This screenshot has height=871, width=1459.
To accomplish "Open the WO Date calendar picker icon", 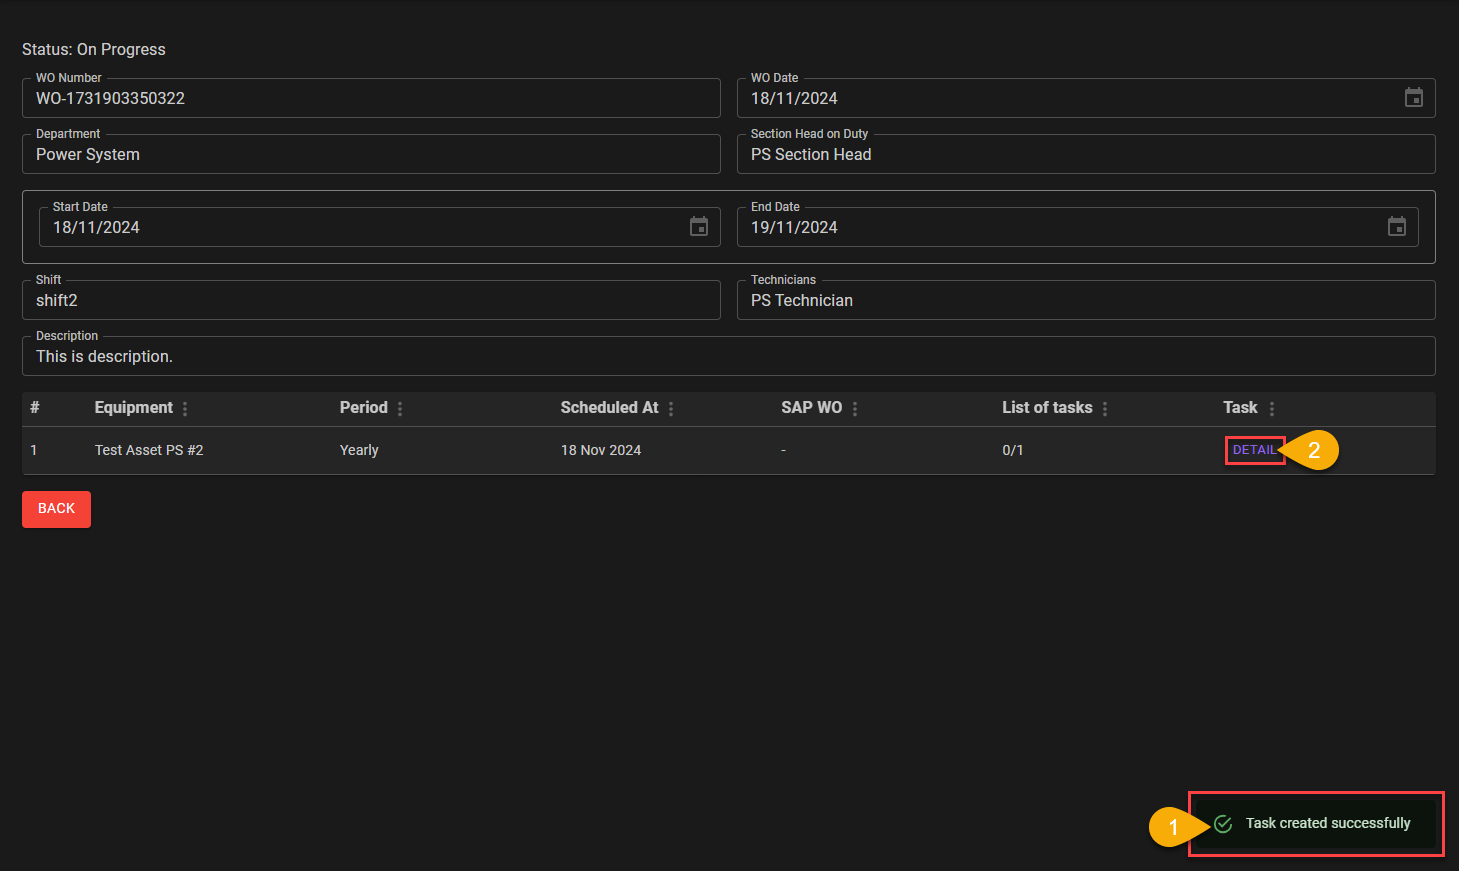I will click(1413, 98).
